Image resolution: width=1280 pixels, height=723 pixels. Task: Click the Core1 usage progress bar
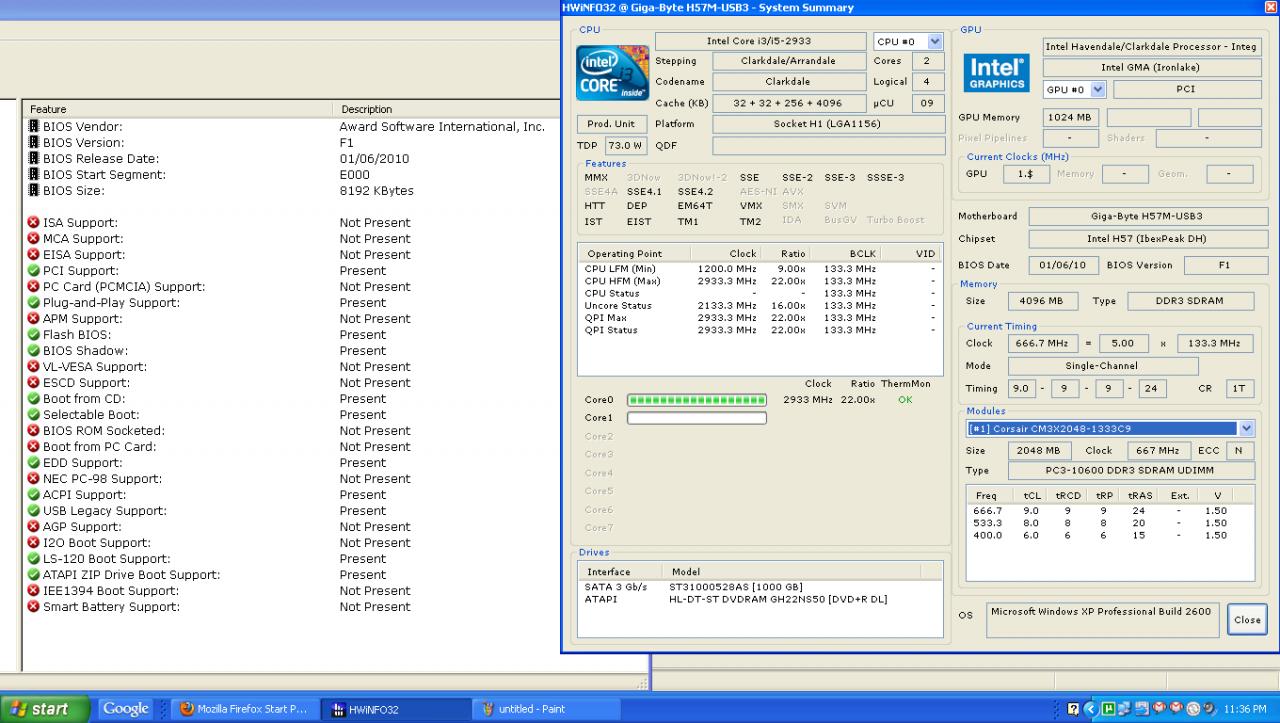click(x=697, y=418)
